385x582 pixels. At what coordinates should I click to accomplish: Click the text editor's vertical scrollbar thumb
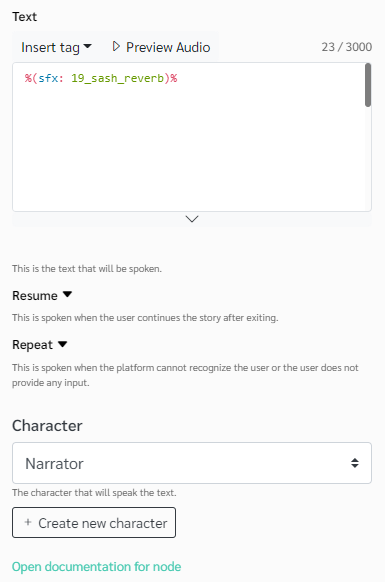tap(368, 85)
